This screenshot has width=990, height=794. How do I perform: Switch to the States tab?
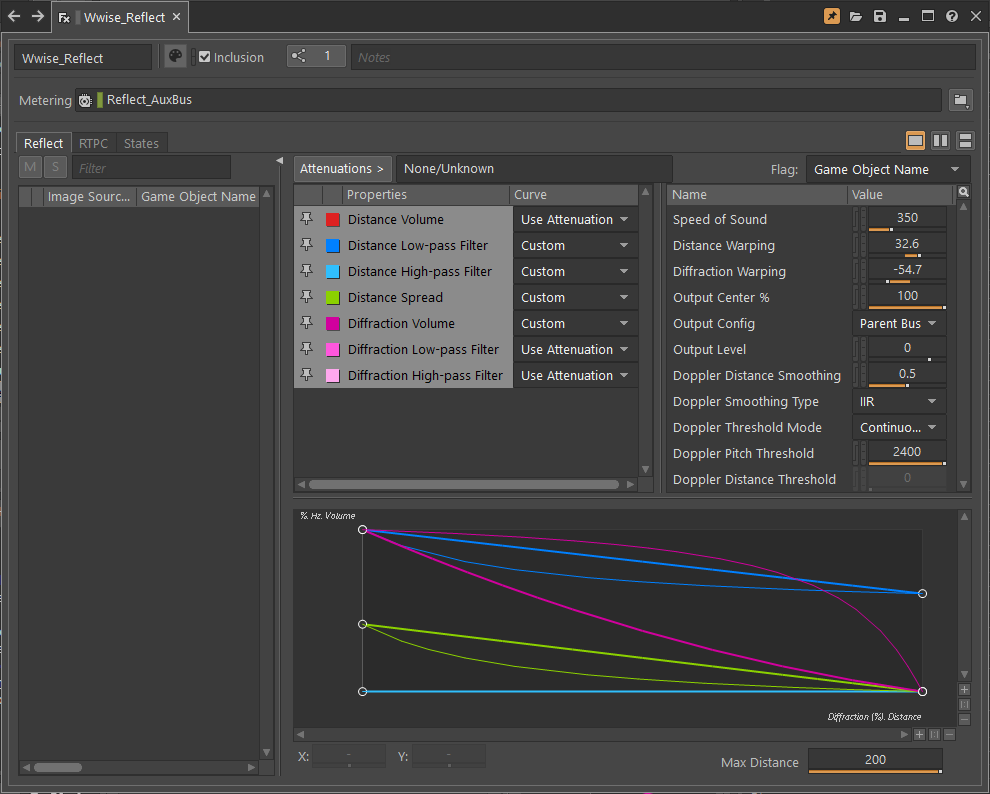141,143
